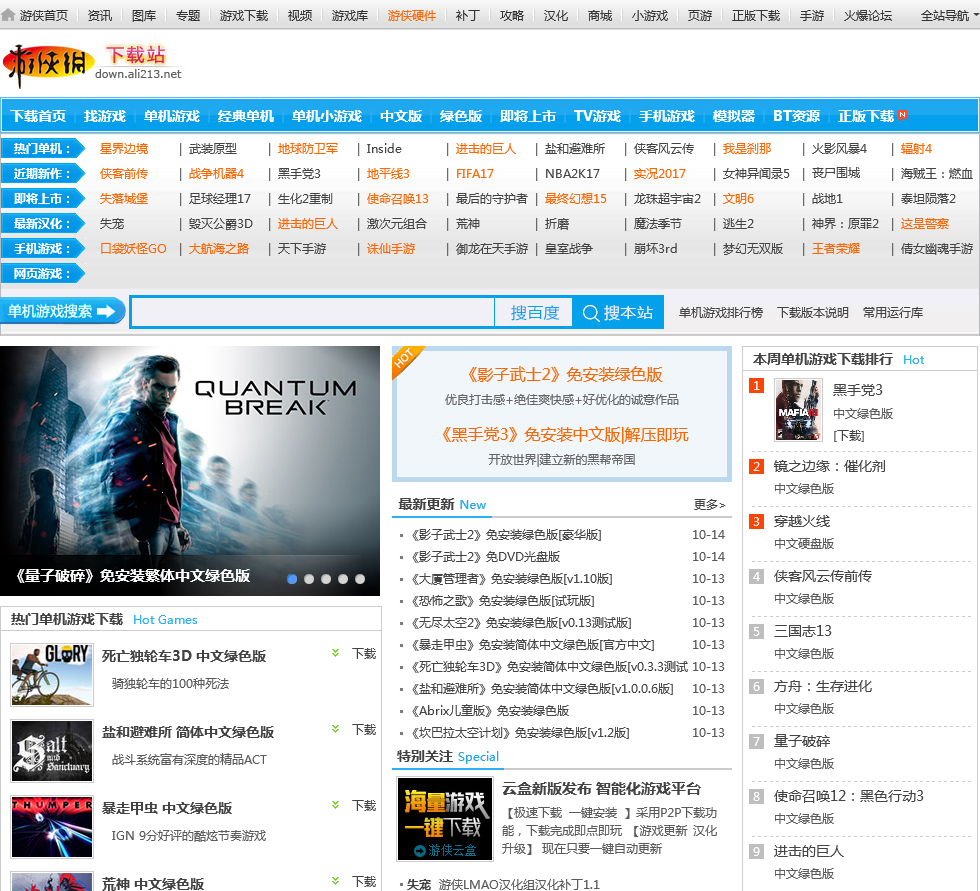The width and height of the screenshot is (980, 891).
Task: Click the arrow icon in 单机游戏搜索 label
Action: pos(106,311)
